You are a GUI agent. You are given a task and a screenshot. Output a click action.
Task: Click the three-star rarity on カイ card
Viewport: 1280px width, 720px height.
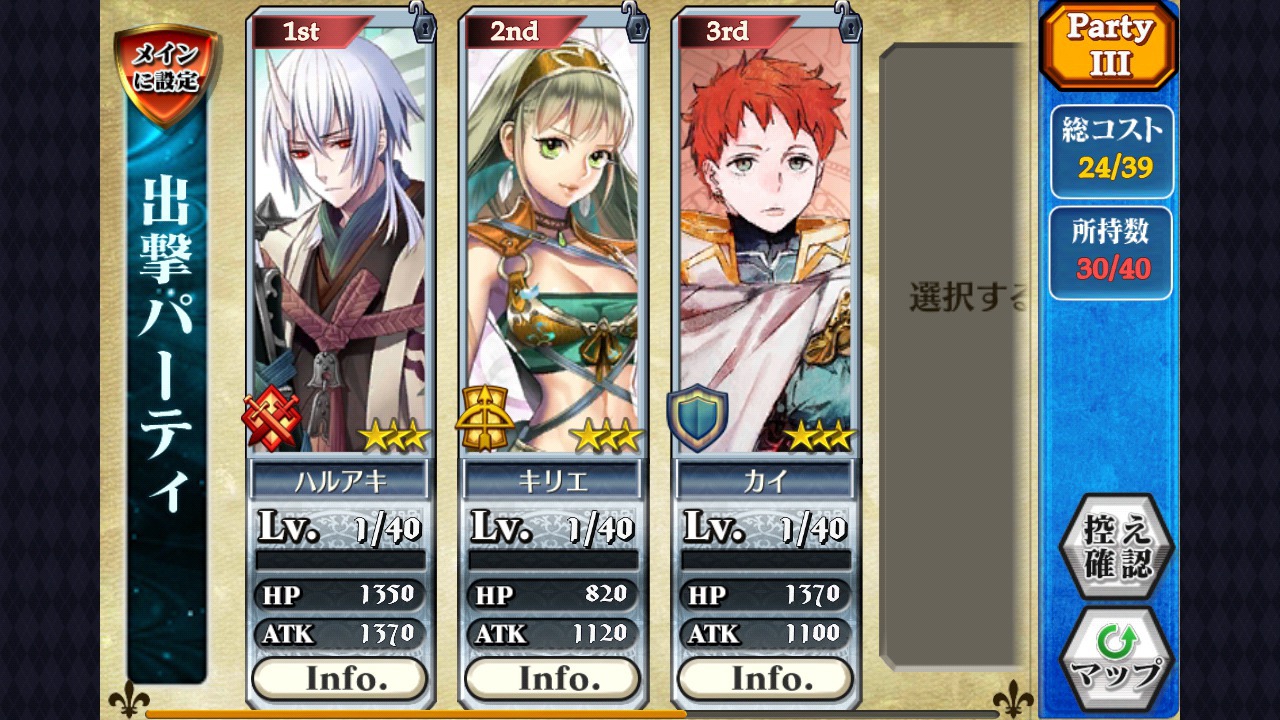(820, 436)
